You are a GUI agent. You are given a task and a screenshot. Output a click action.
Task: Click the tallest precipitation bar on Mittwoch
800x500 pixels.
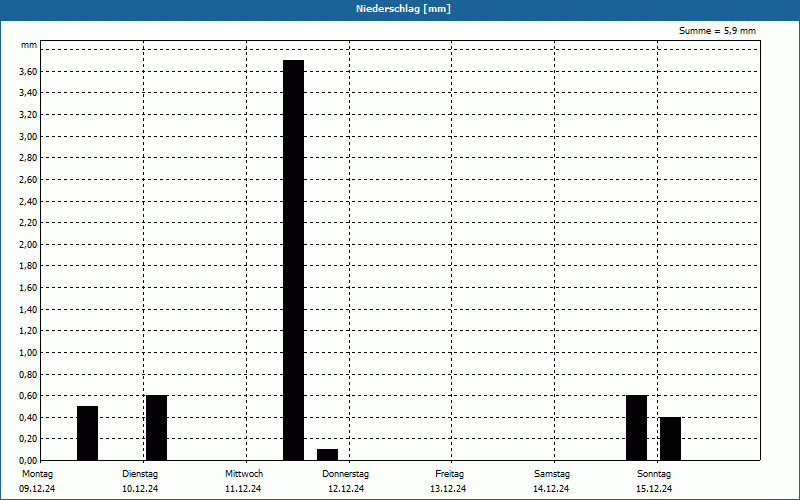(x=293, y=260)
